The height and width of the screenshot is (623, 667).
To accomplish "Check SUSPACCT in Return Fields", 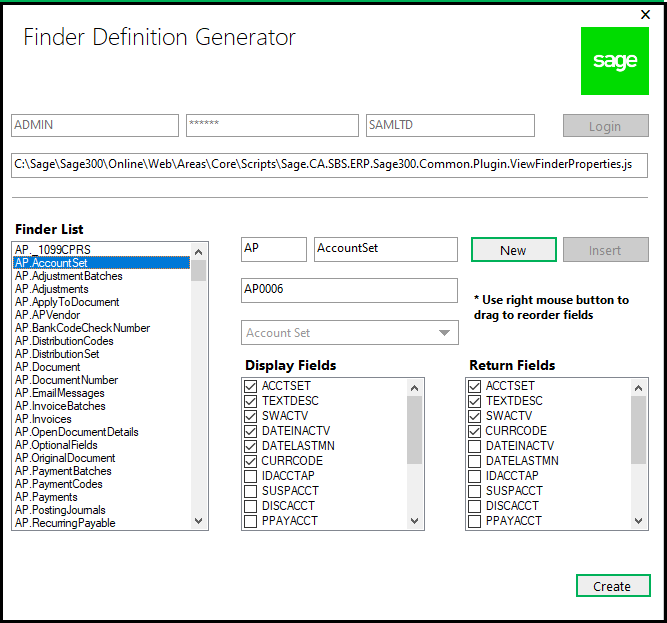I will (474, 491).
